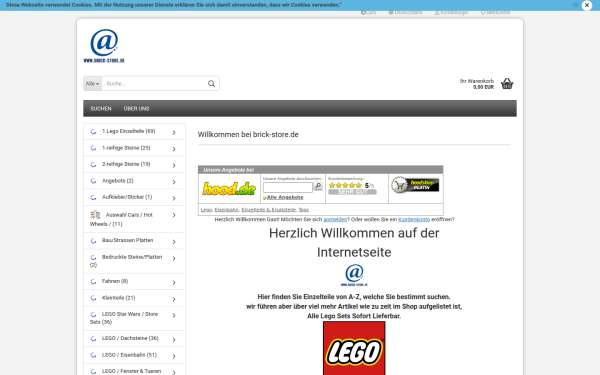Open category Aufkleber/Sticker (1)
Screen dimensions: 600x375
click(127, 197)
